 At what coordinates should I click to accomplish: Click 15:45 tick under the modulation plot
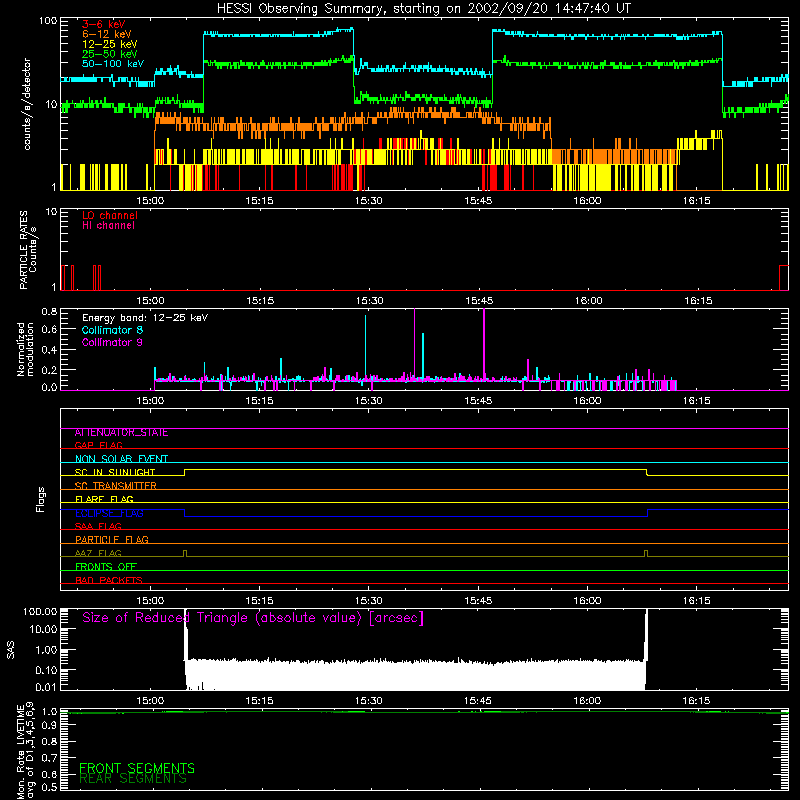point(478,401)
